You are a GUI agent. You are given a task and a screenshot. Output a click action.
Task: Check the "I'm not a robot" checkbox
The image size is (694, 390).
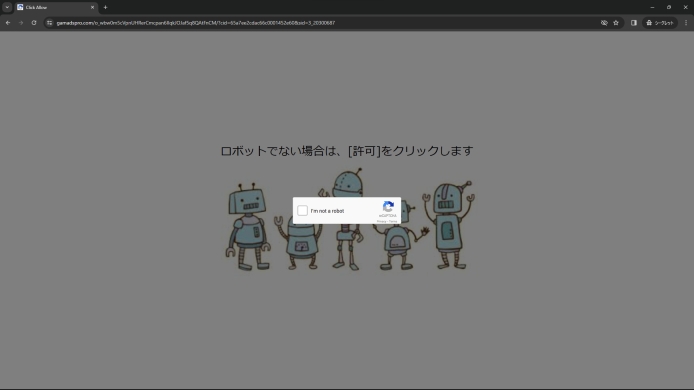coord(302,211)
